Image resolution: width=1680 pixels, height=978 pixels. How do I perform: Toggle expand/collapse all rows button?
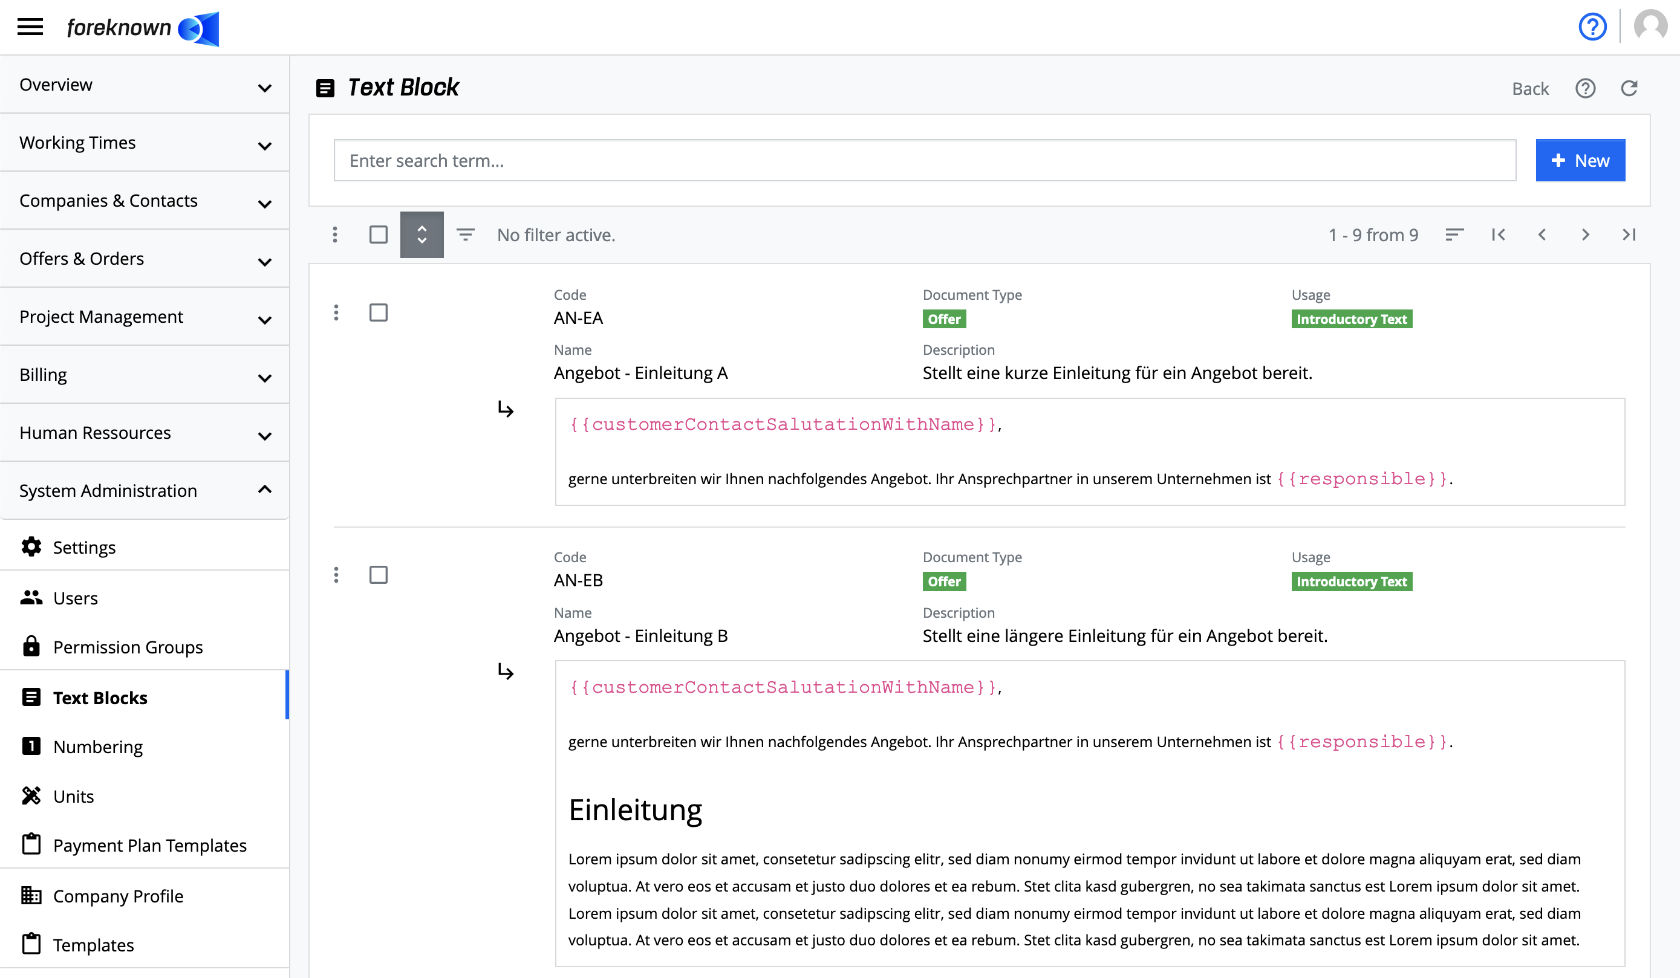(422, 235)
